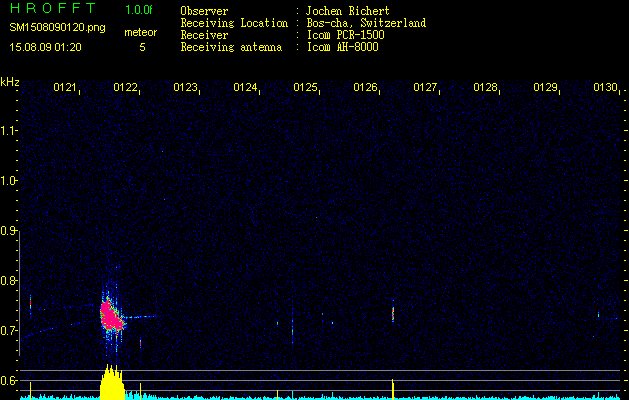Viewport: 629px width, 400px height.
Task: Click the yellow signal strength peak
Action: click(x=112, y=382)
